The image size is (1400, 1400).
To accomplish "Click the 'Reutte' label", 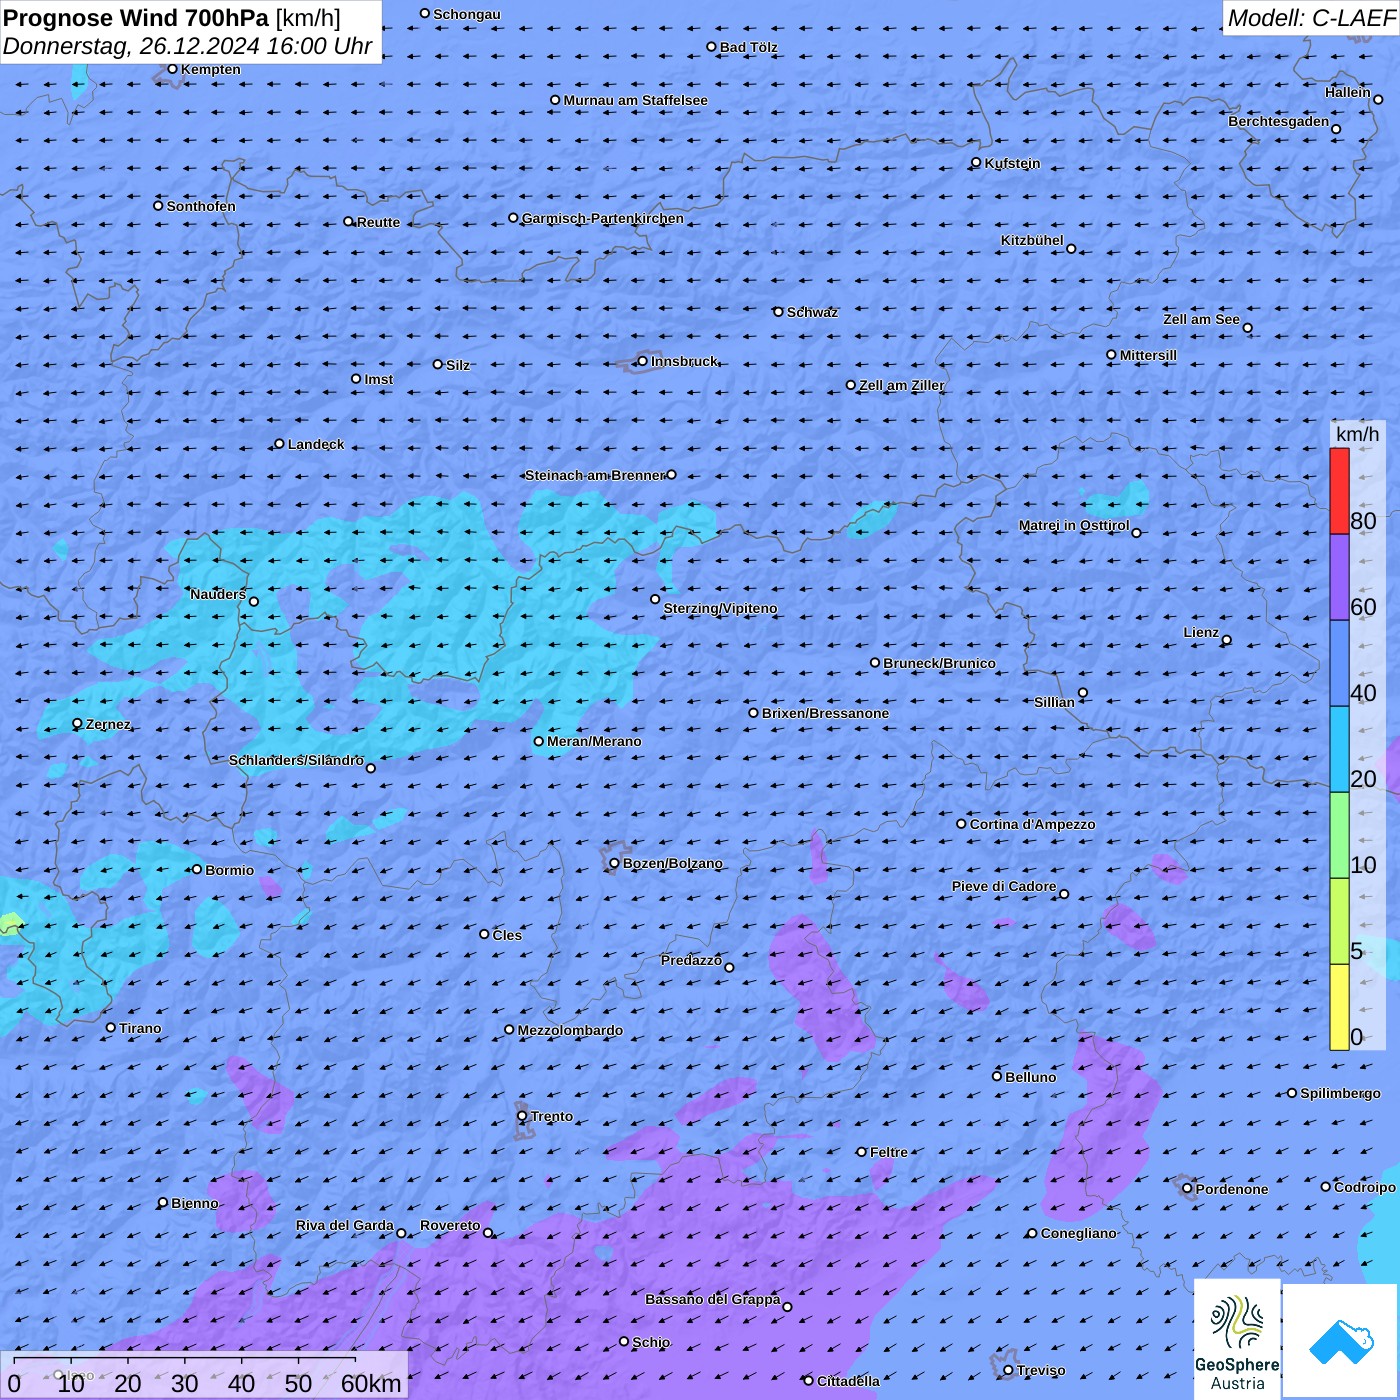I will [378, 222].
